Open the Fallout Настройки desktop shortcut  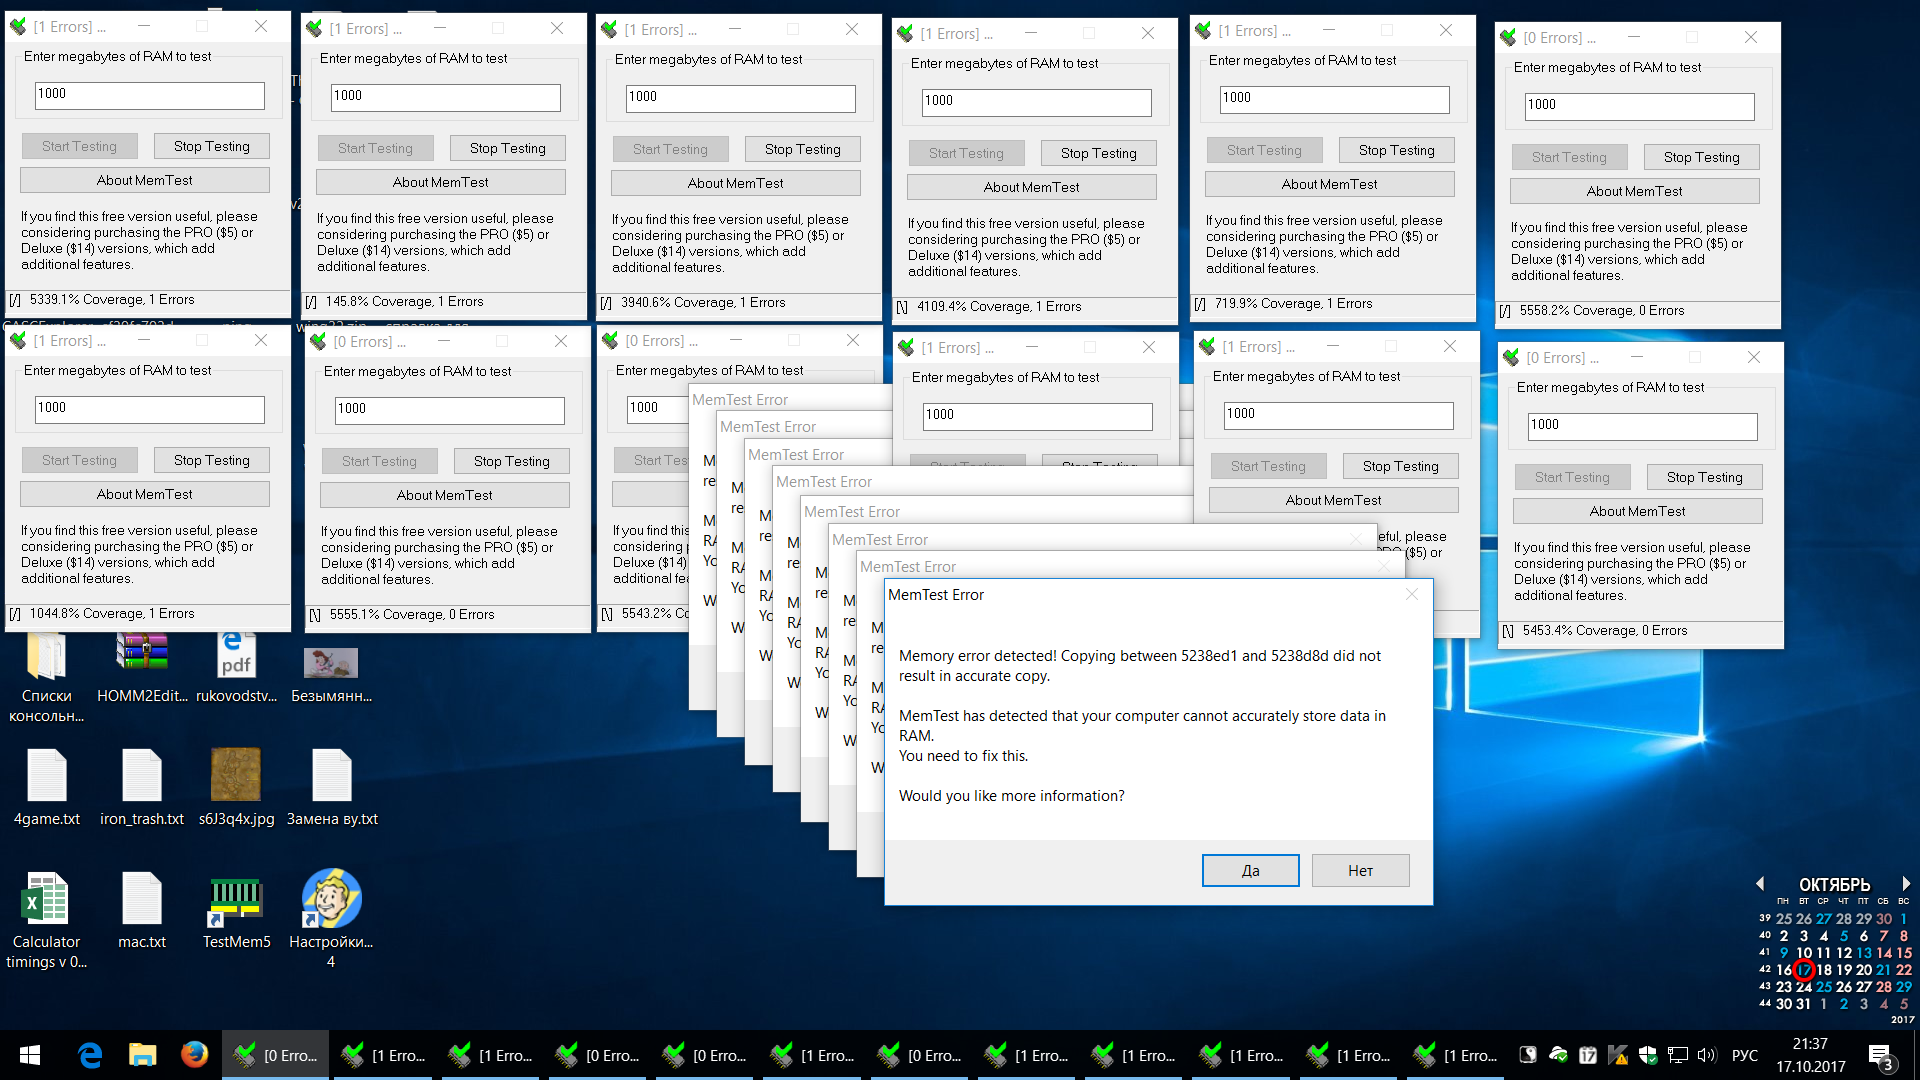tap(331, 899)
